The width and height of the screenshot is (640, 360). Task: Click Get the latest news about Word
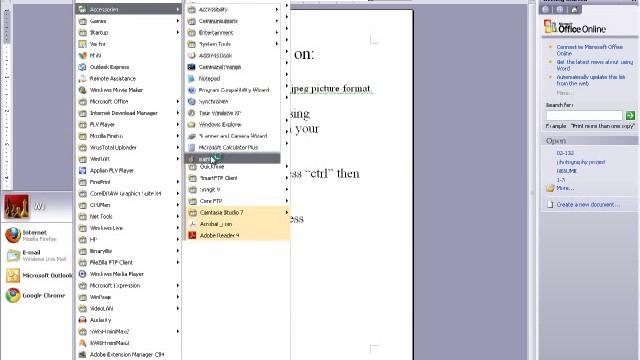click(x=594, y=65)
